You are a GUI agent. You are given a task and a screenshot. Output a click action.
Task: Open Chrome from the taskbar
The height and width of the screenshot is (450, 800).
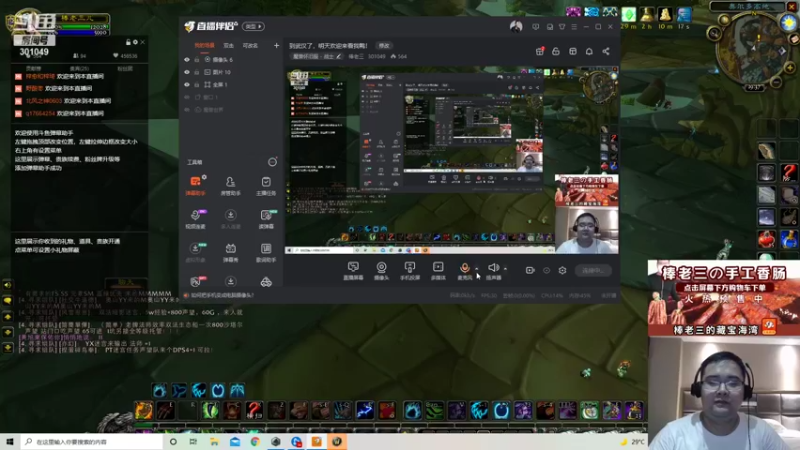[x=255, y=442]
